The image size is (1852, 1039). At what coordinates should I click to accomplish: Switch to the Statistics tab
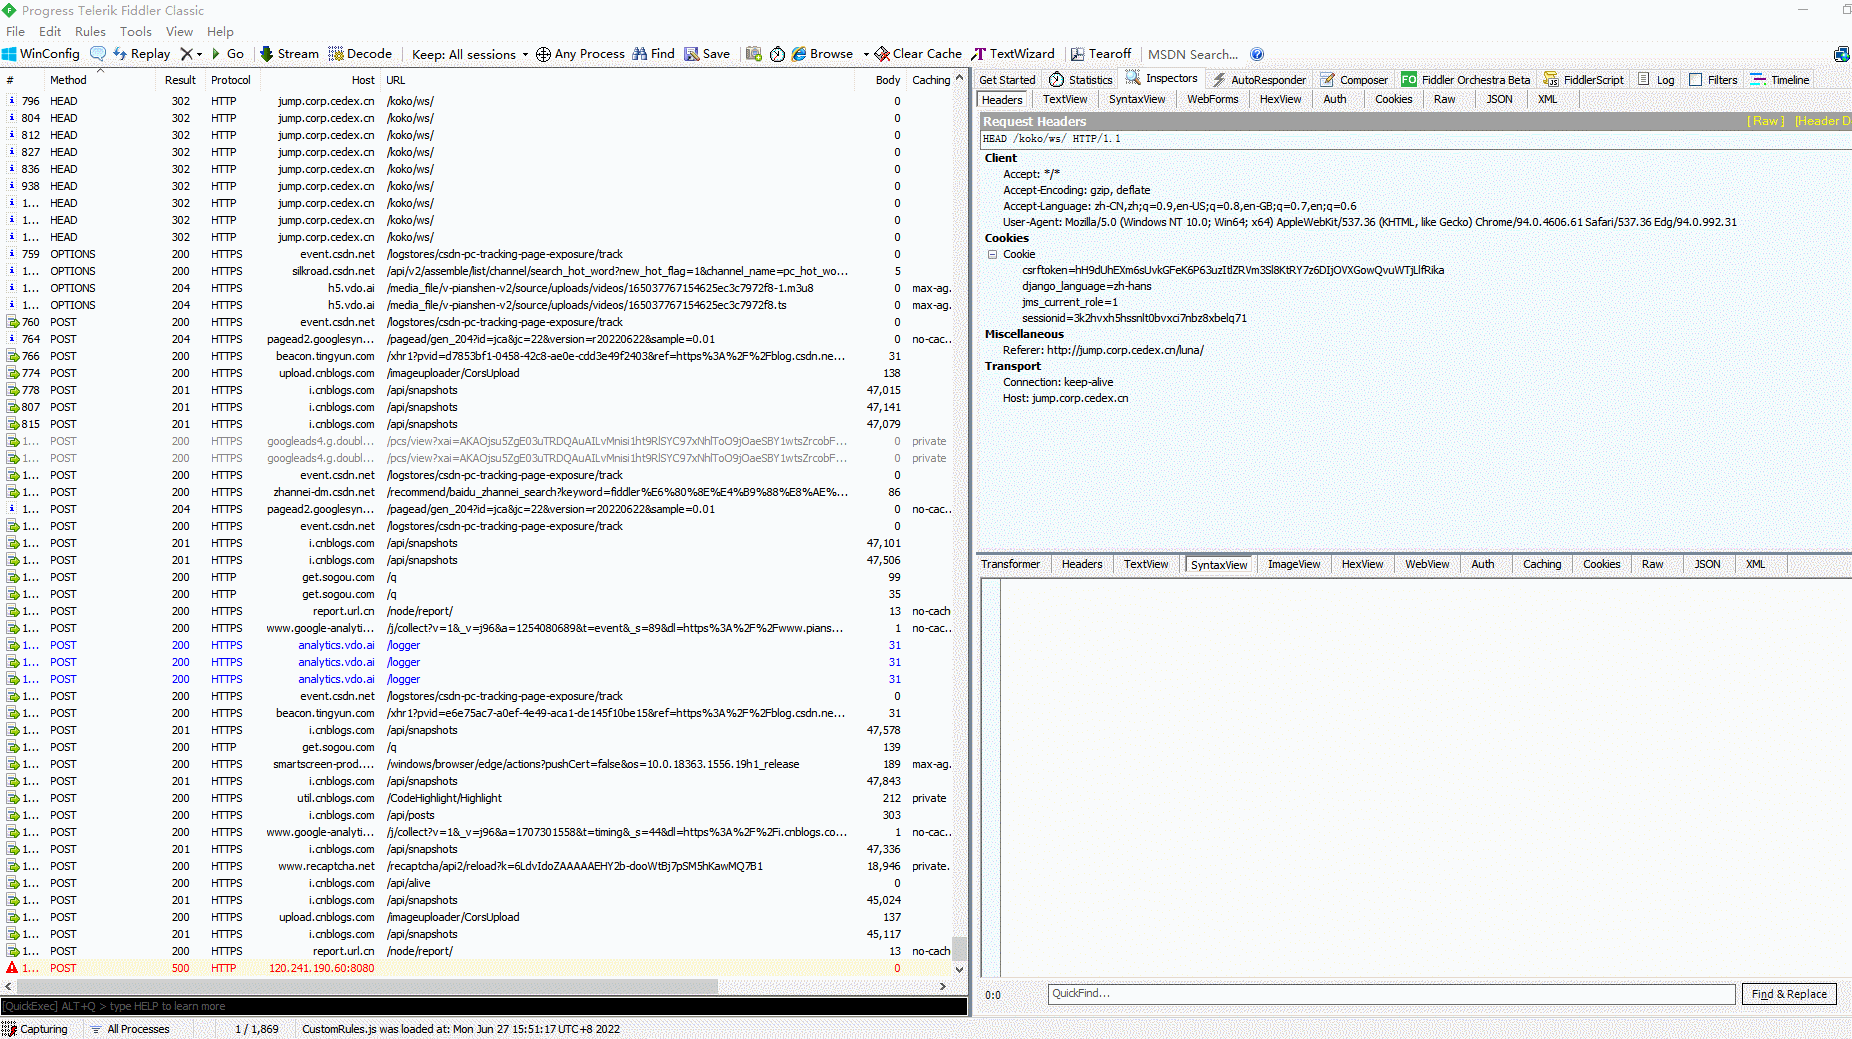coord(1080,80)
